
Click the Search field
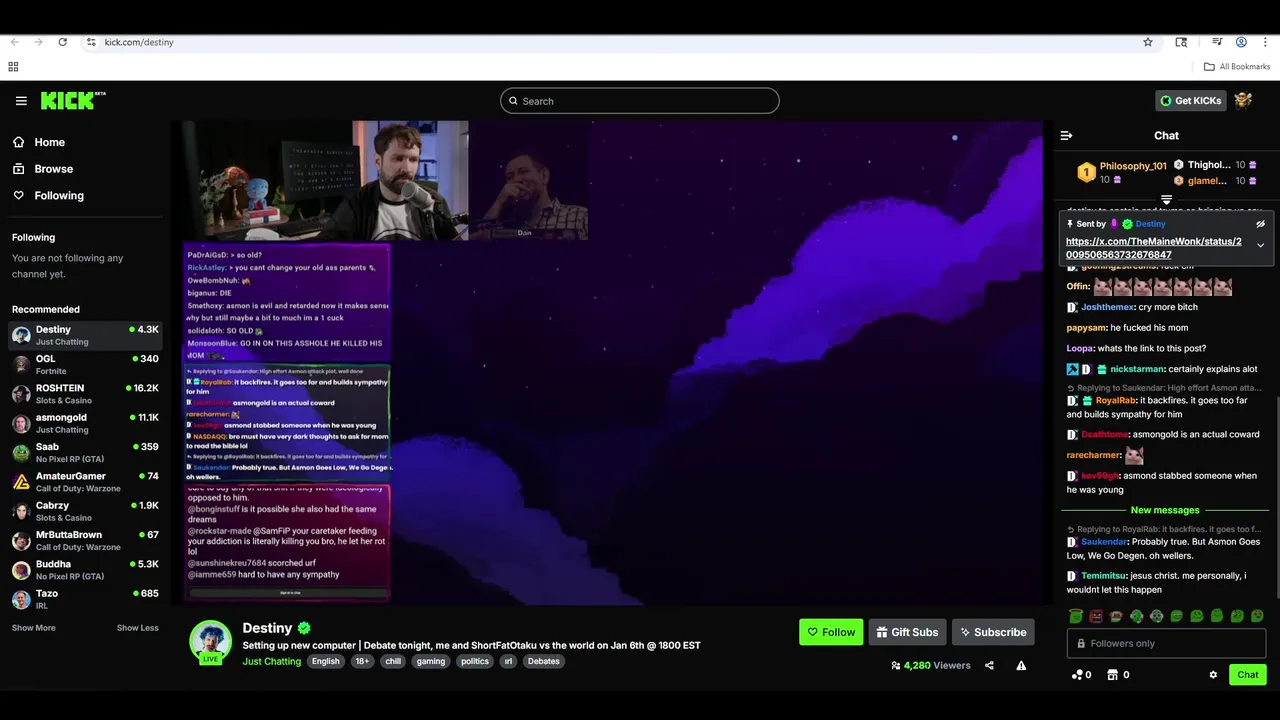click(x=640, y=101)
